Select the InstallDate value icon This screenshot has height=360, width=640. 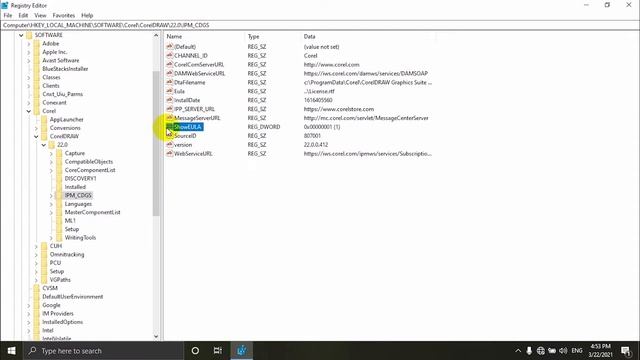coord(169,100)
